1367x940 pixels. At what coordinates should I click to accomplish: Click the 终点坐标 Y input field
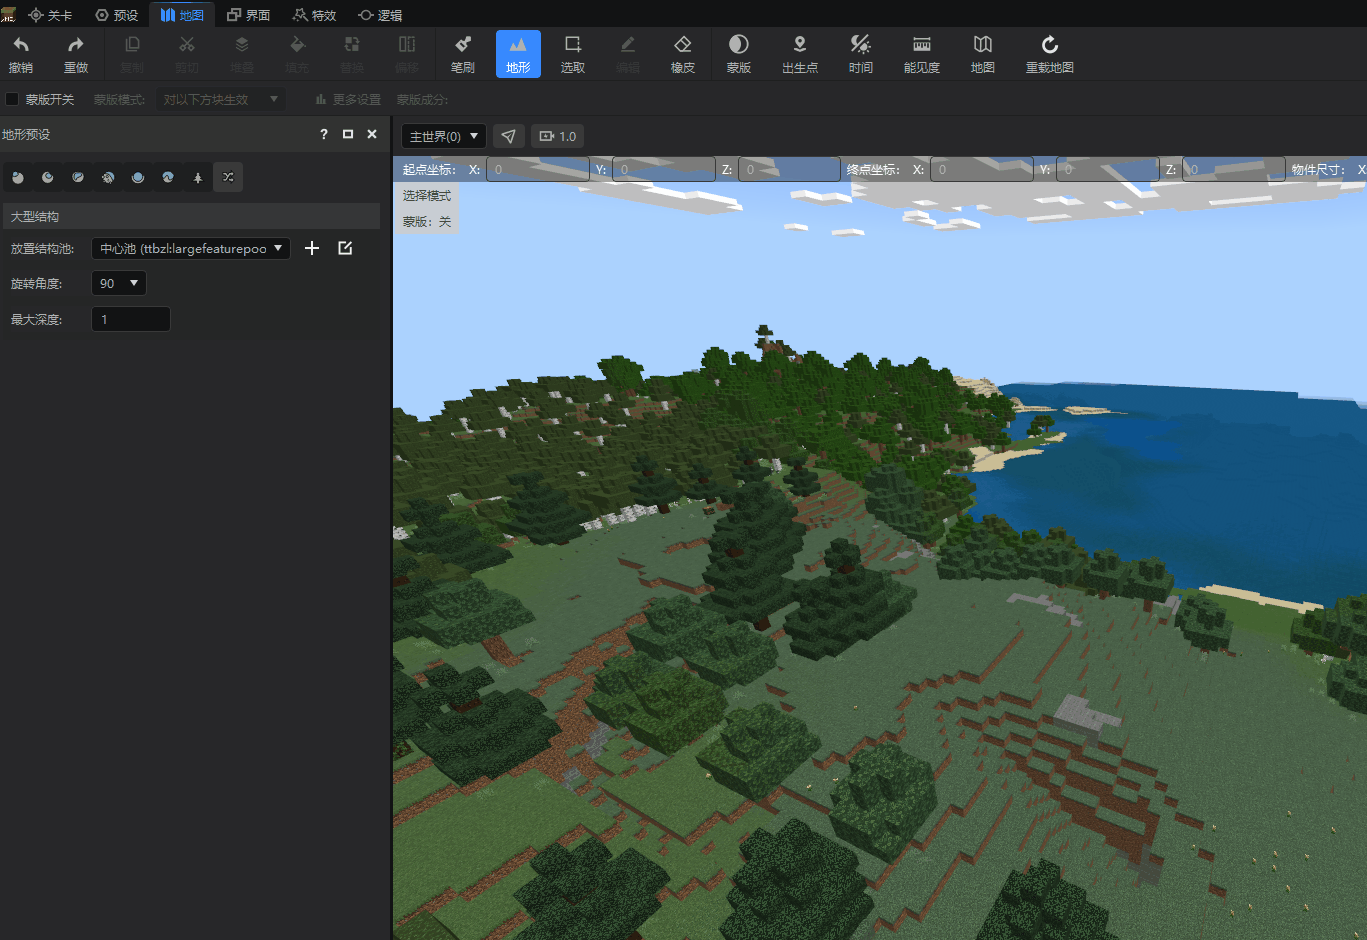point(1108,169)
